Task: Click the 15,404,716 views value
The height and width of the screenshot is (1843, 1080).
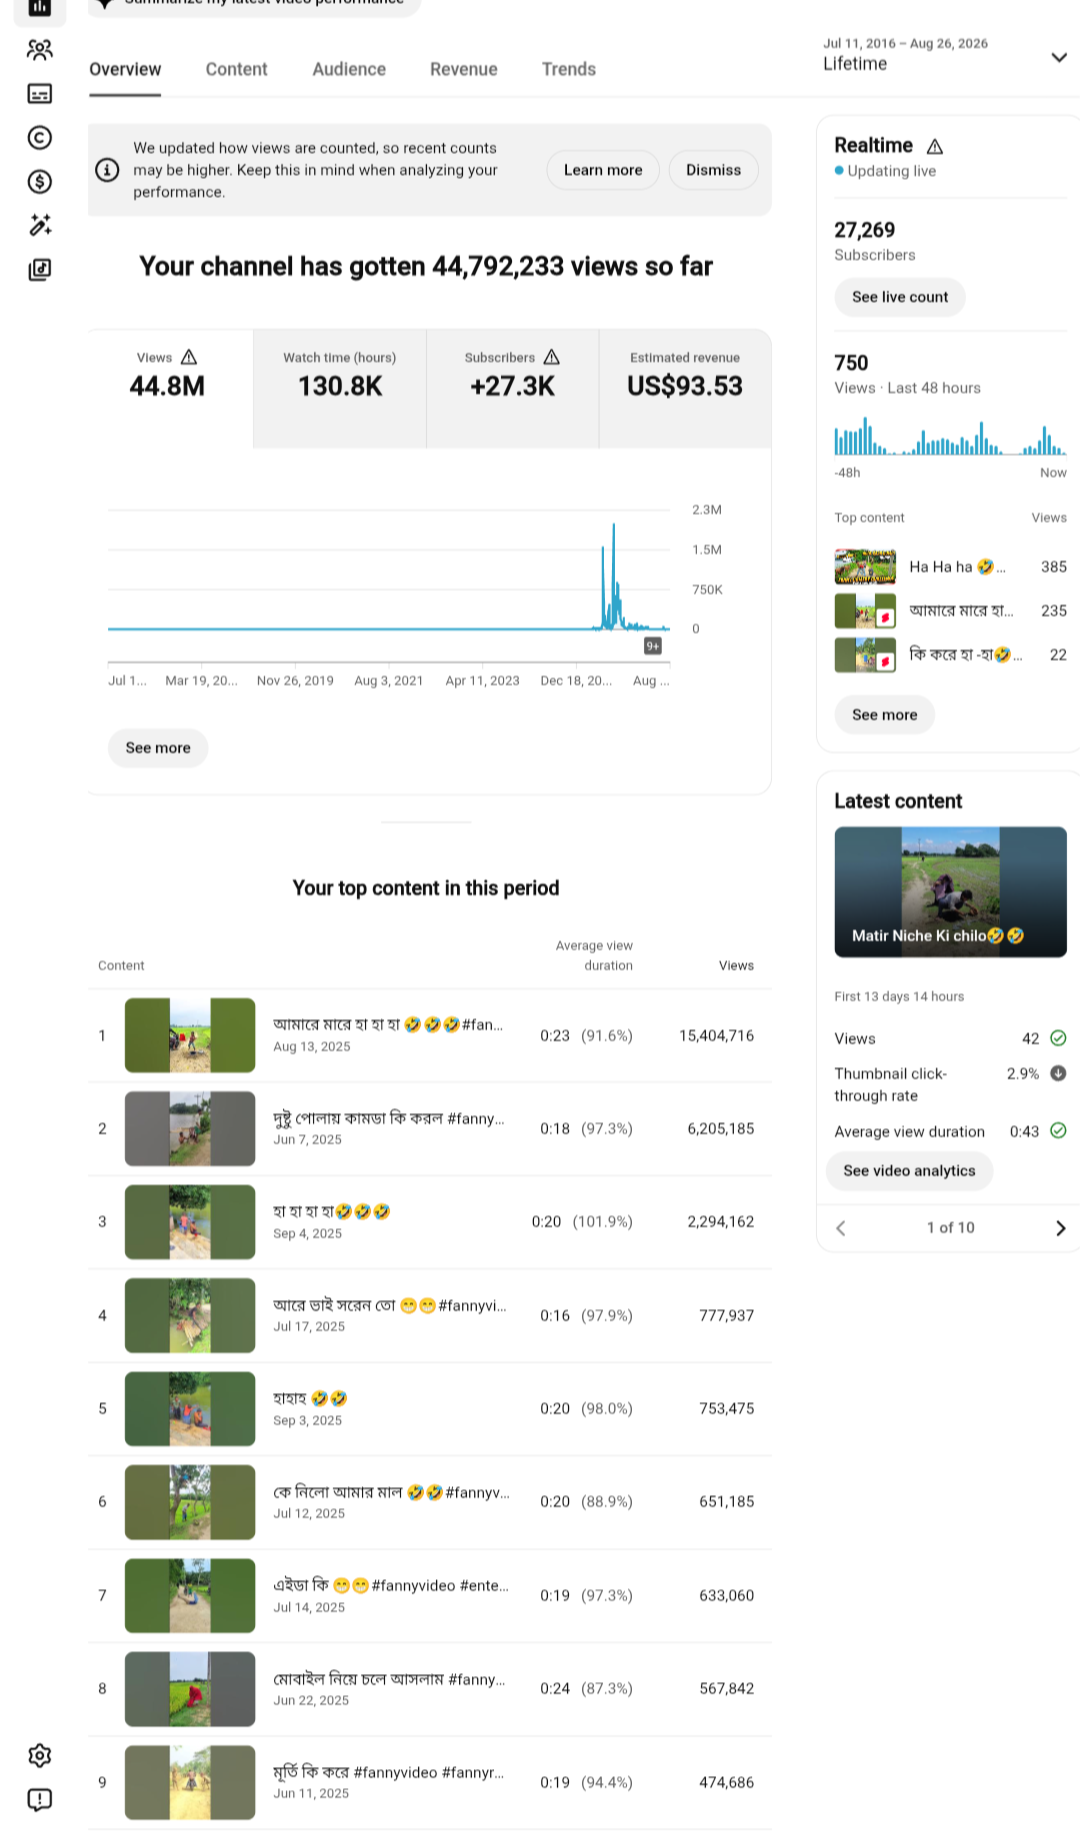Action: [716, 1036]
